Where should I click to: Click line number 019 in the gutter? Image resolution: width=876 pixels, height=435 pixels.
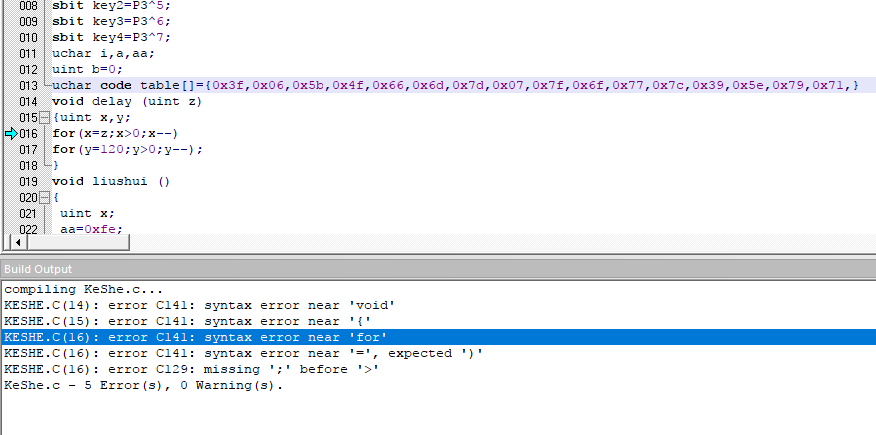tap(28, 181)
